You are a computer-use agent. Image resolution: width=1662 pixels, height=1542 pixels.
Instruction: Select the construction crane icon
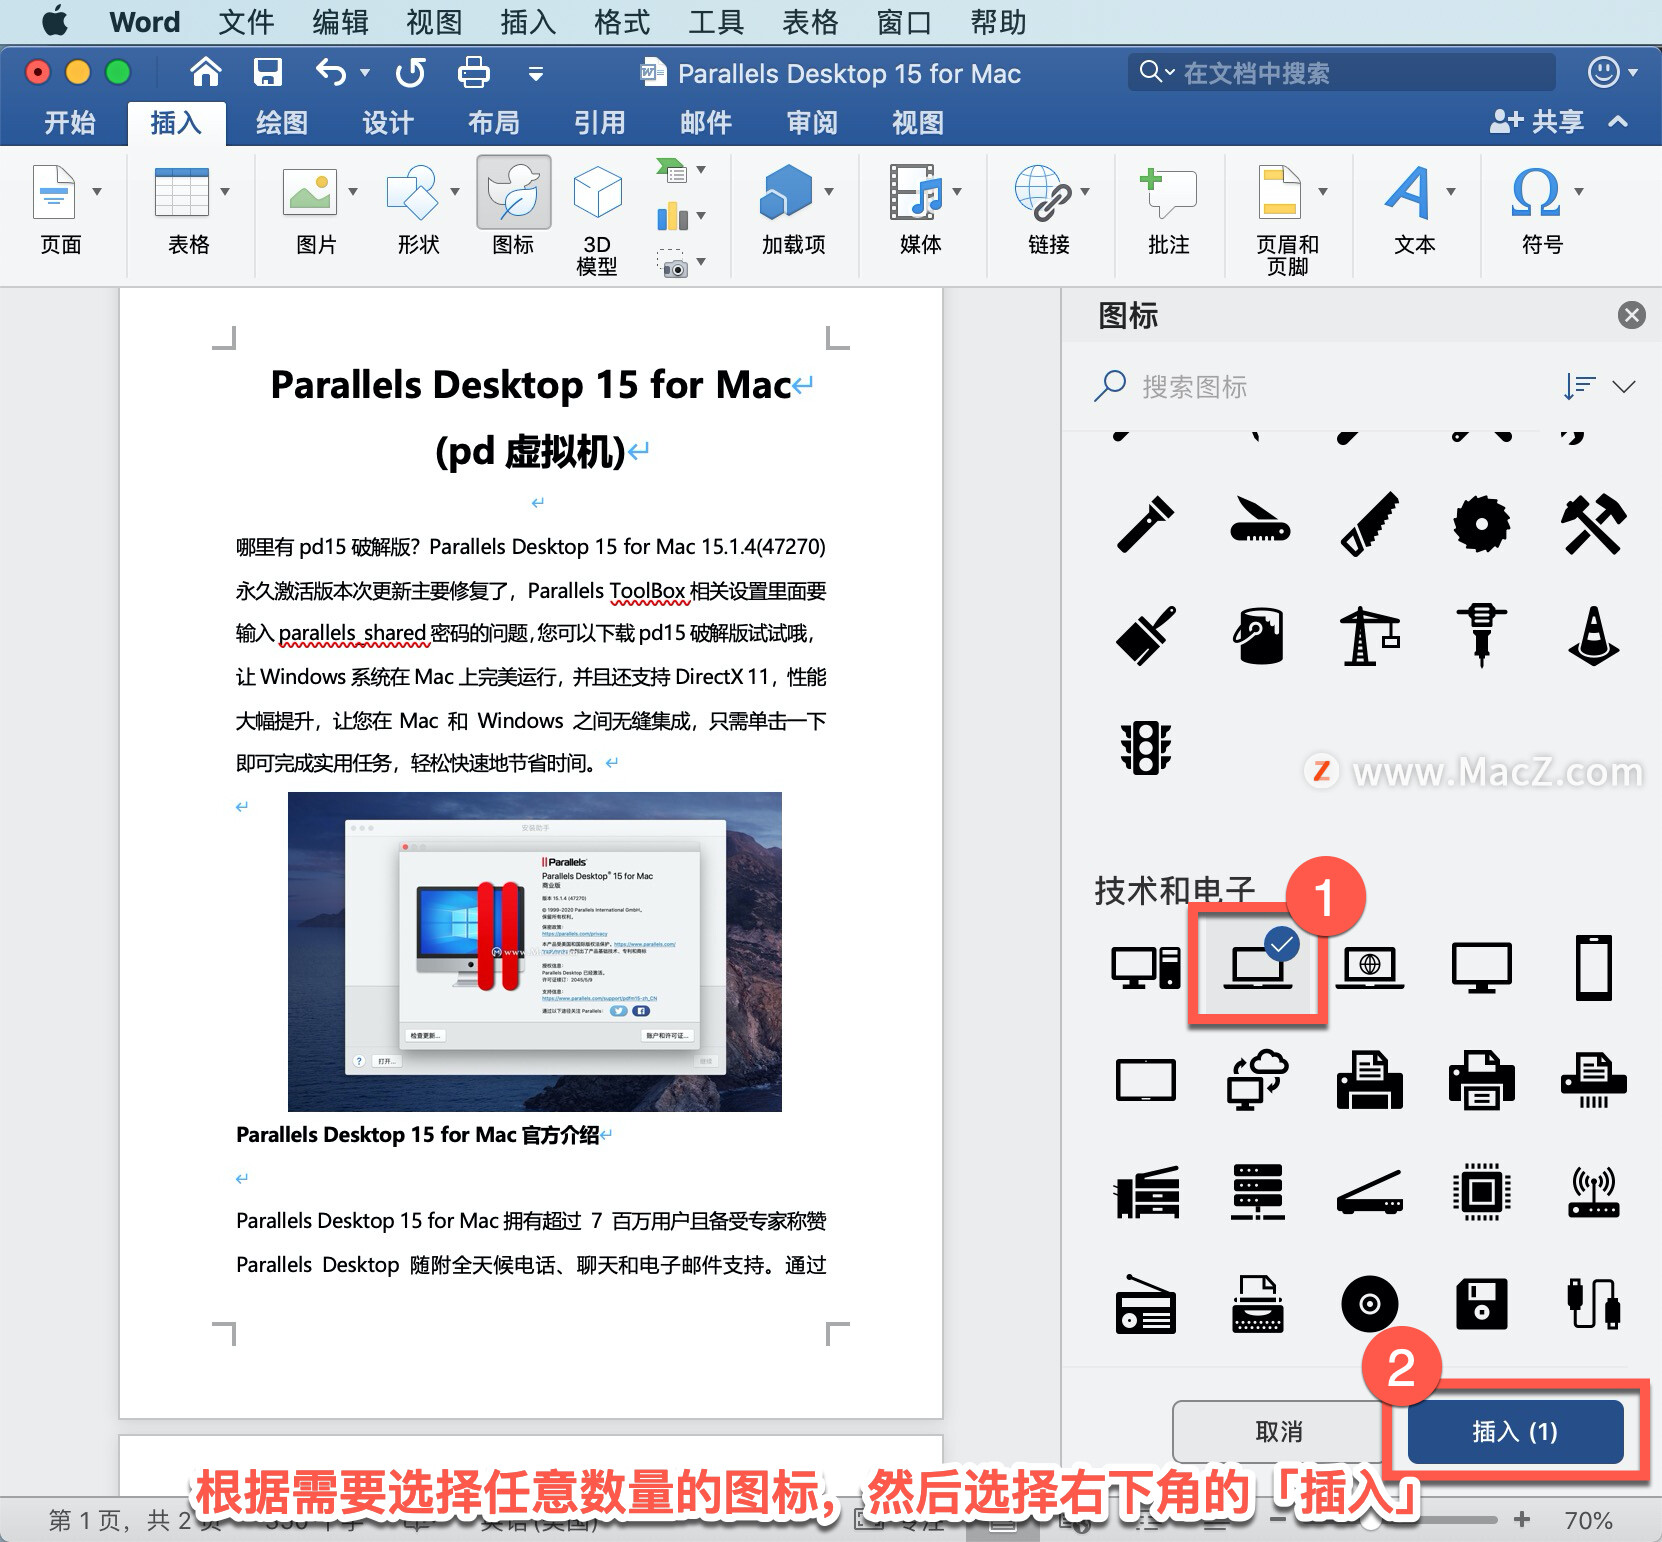coord(1370,635)
